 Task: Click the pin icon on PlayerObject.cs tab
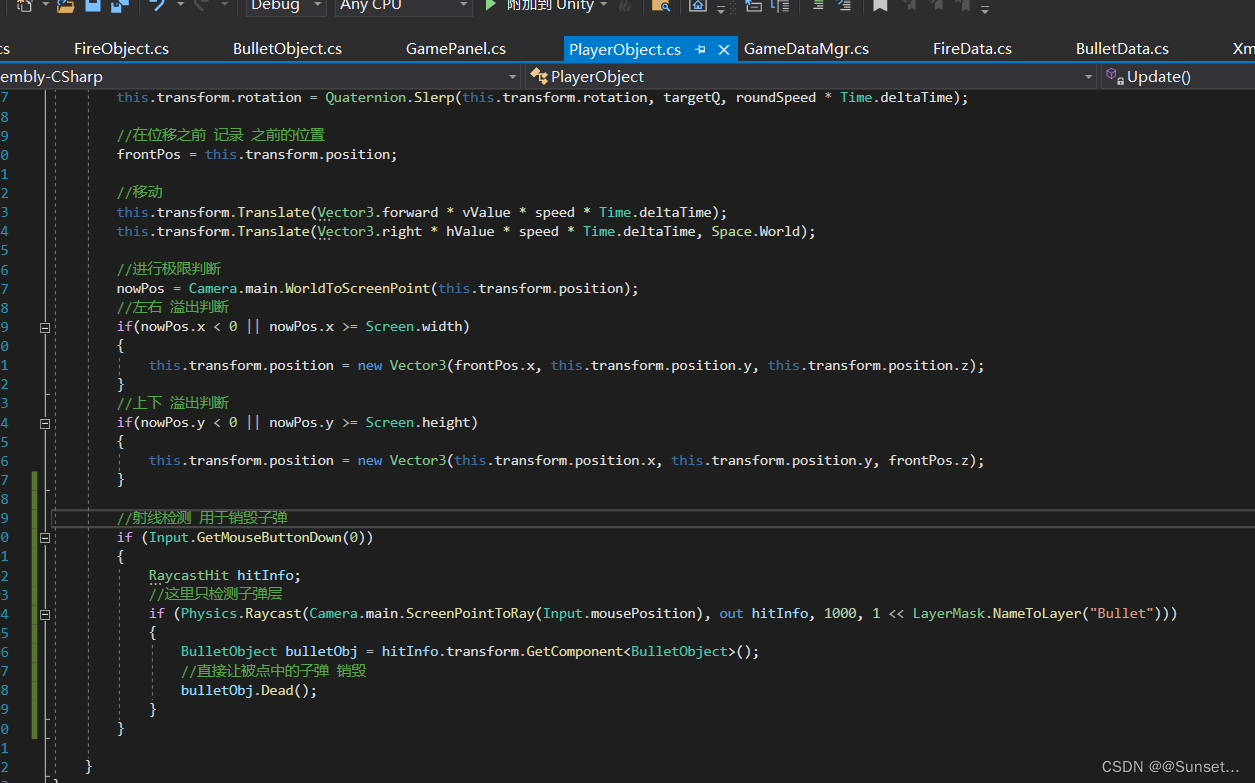coord(700,49)
